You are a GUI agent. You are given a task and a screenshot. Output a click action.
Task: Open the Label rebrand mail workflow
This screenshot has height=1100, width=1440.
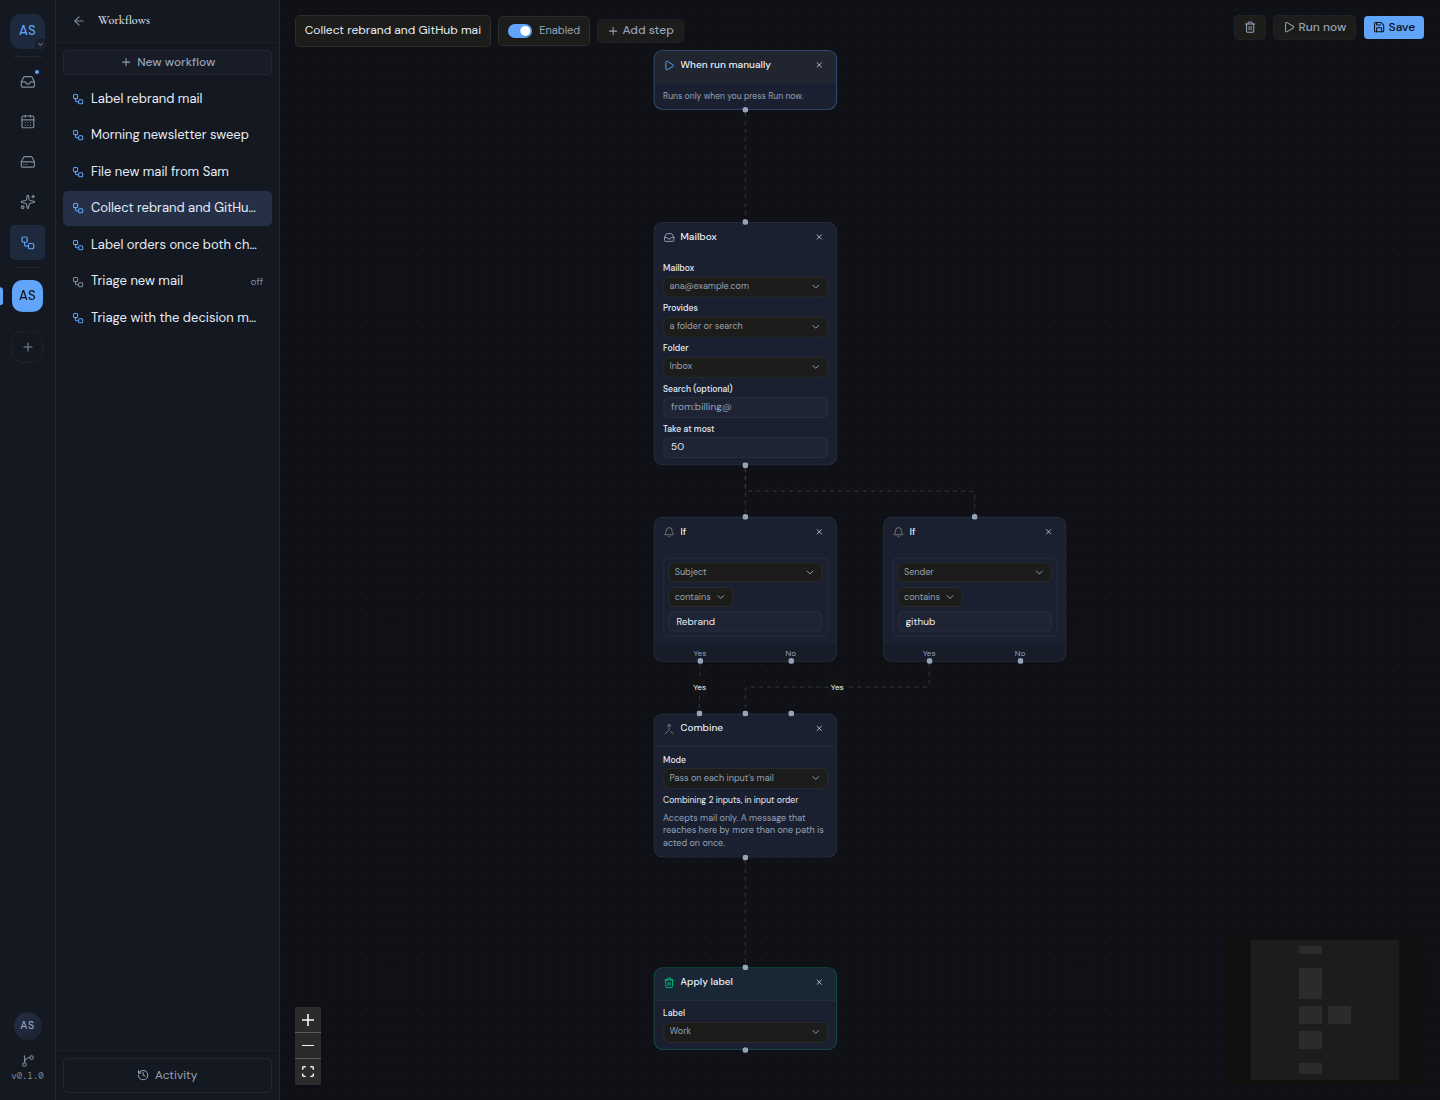point(167,99)
